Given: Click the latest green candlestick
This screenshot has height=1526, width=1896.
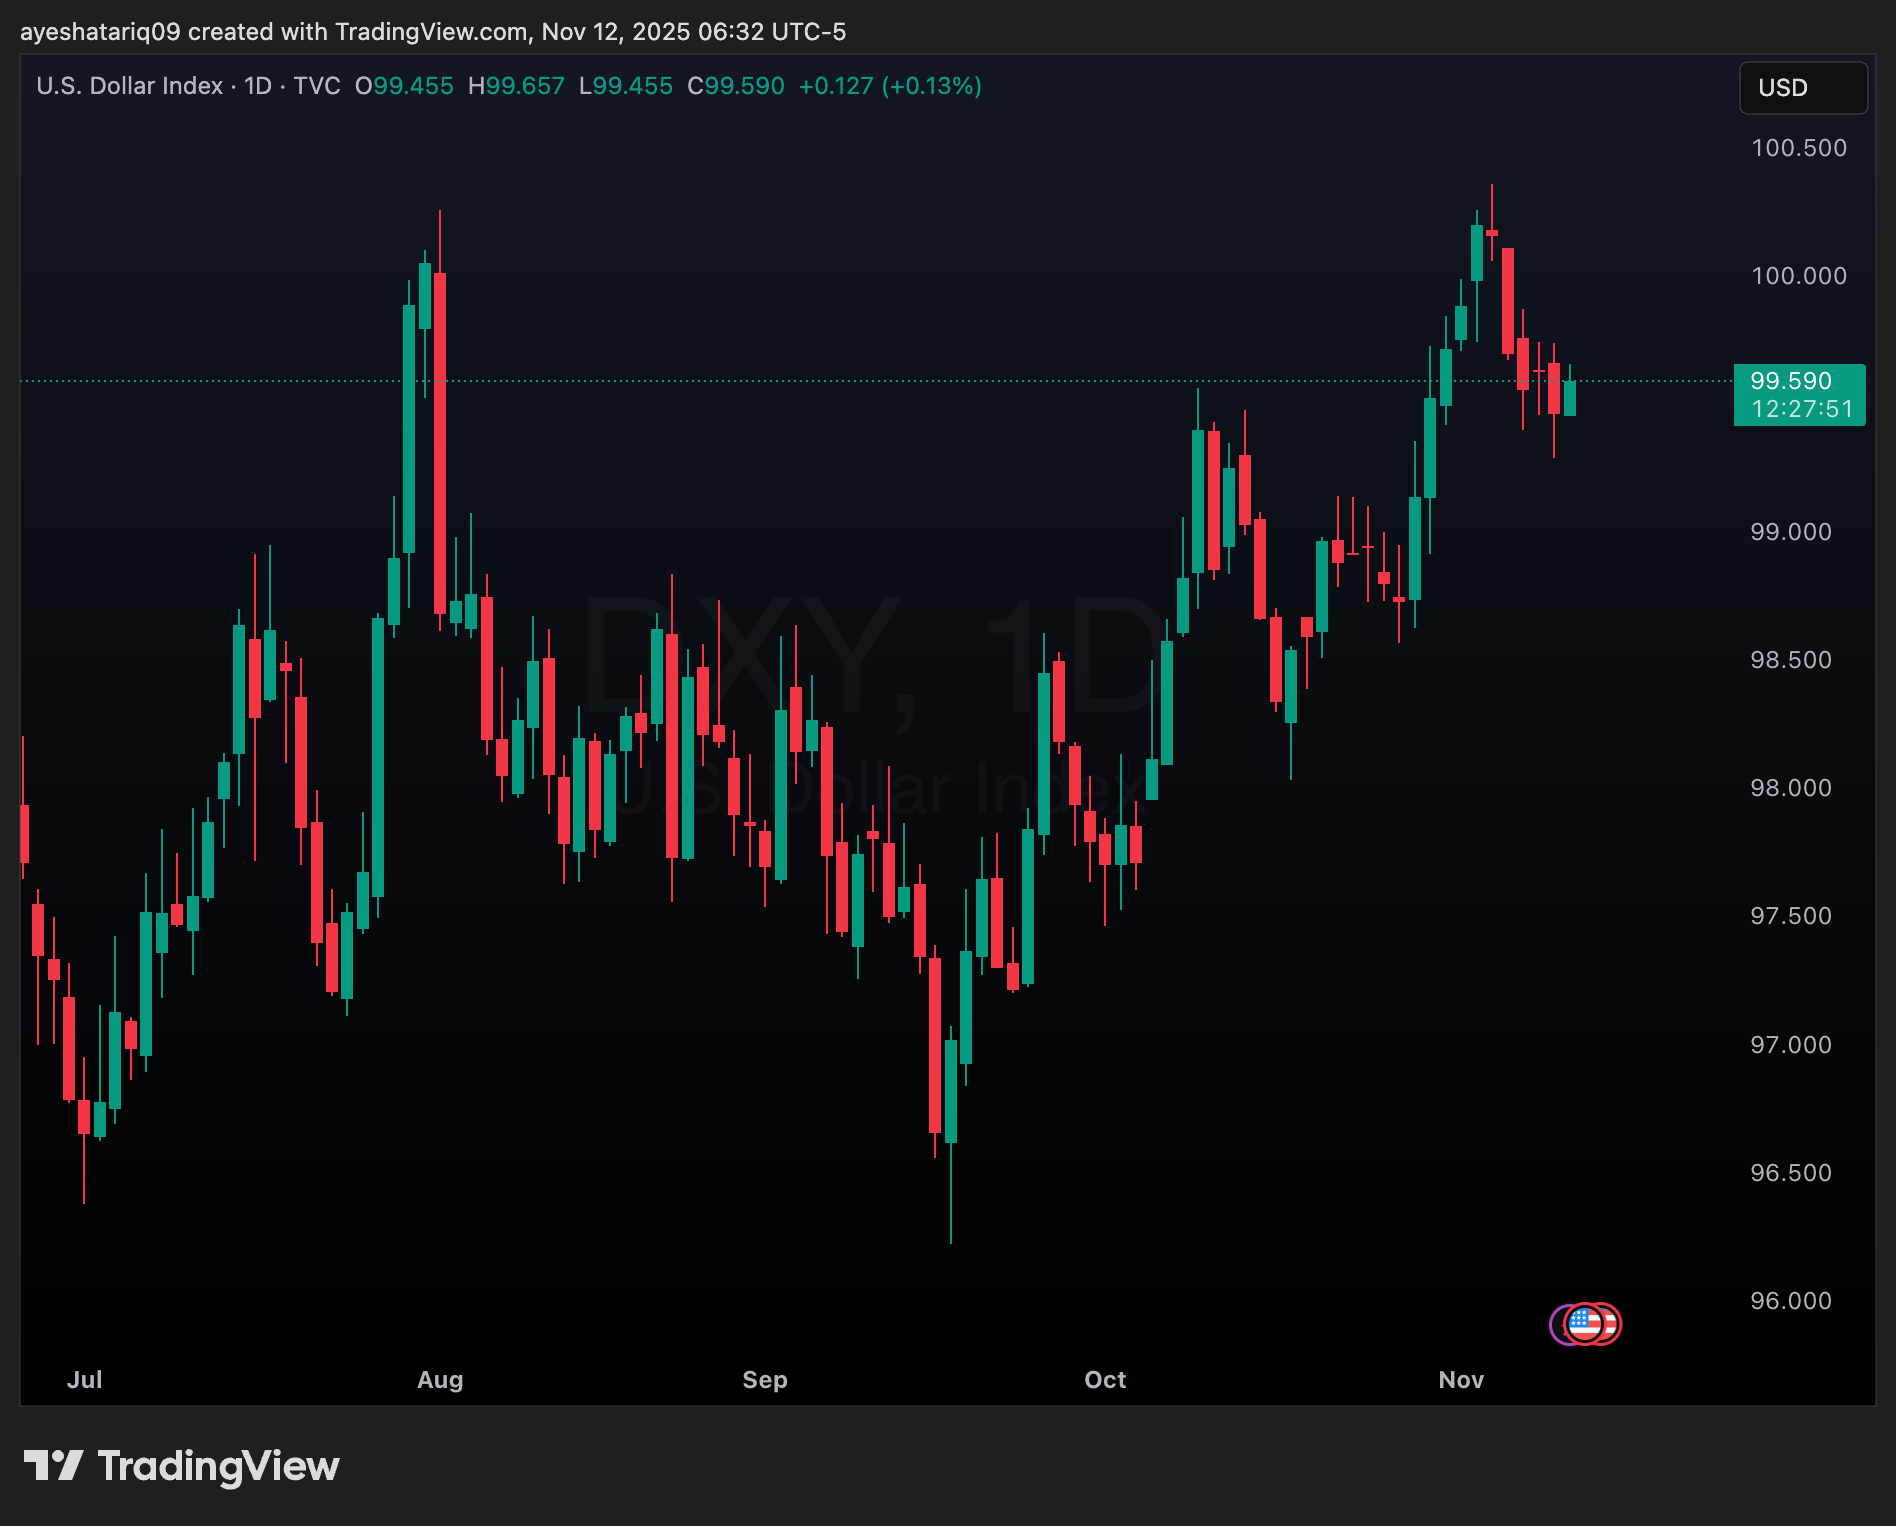Looking at the screenshot, I should (1570, 397).
